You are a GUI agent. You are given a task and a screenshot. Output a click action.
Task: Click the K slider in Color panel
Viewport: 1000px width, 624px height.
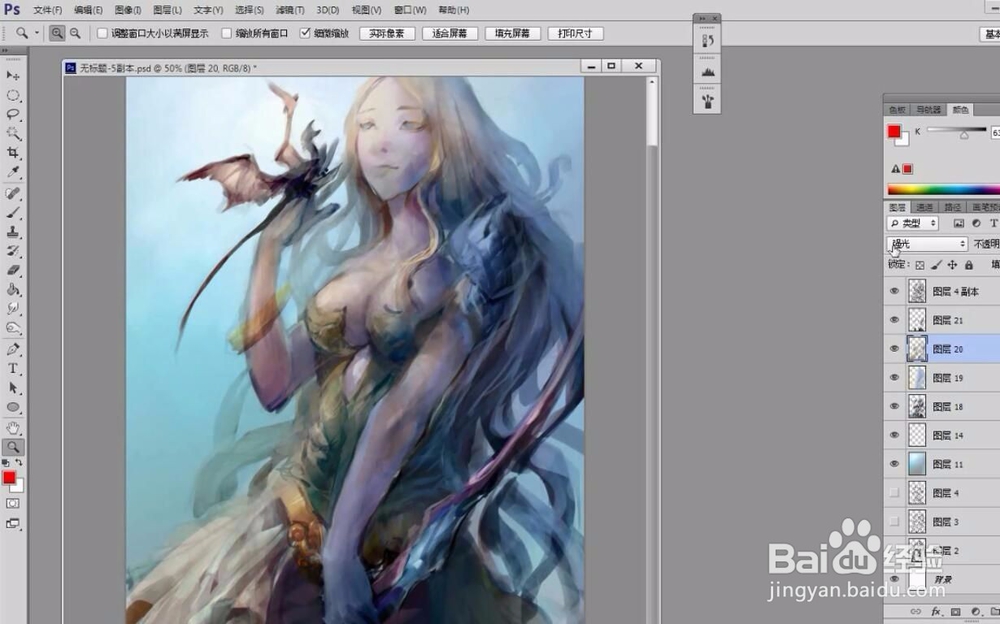pyautogui.click(x=957, y=131)
